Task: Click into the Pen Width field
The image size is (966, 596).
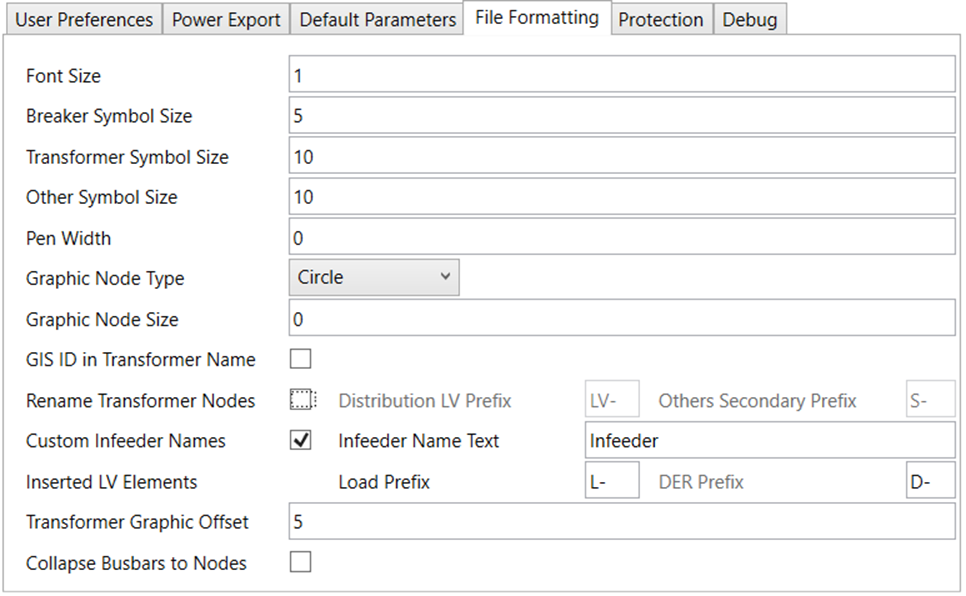Action: [x=621, y=238]
